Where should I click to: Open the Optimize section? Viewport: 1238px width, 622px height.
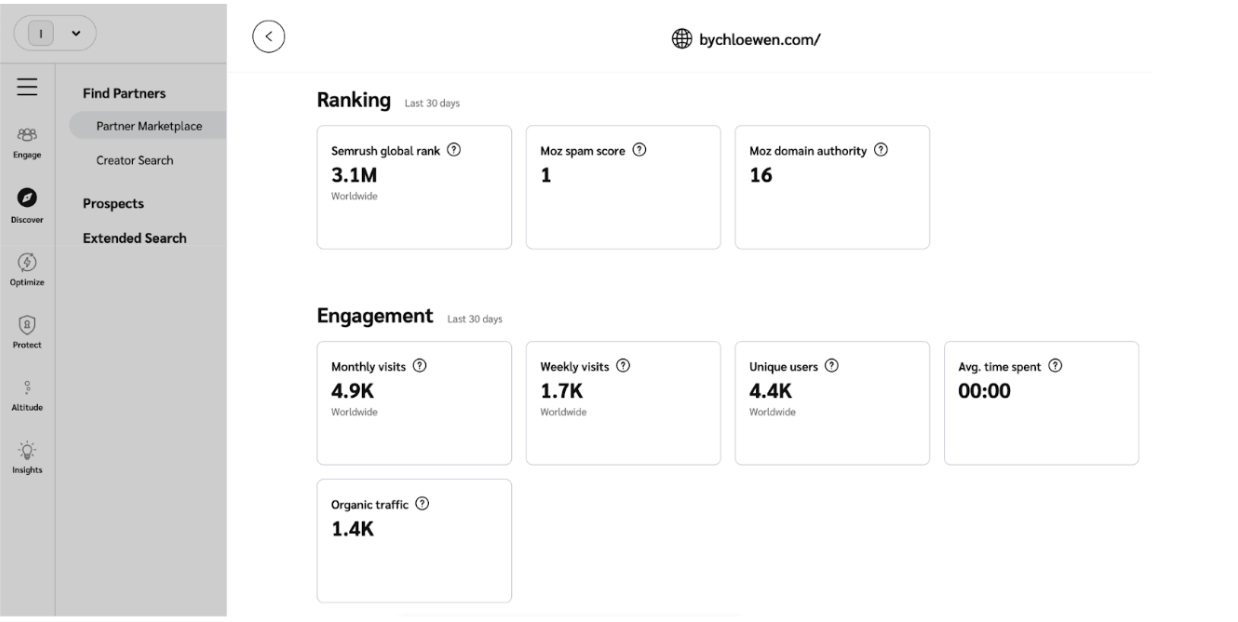point(28,269)
